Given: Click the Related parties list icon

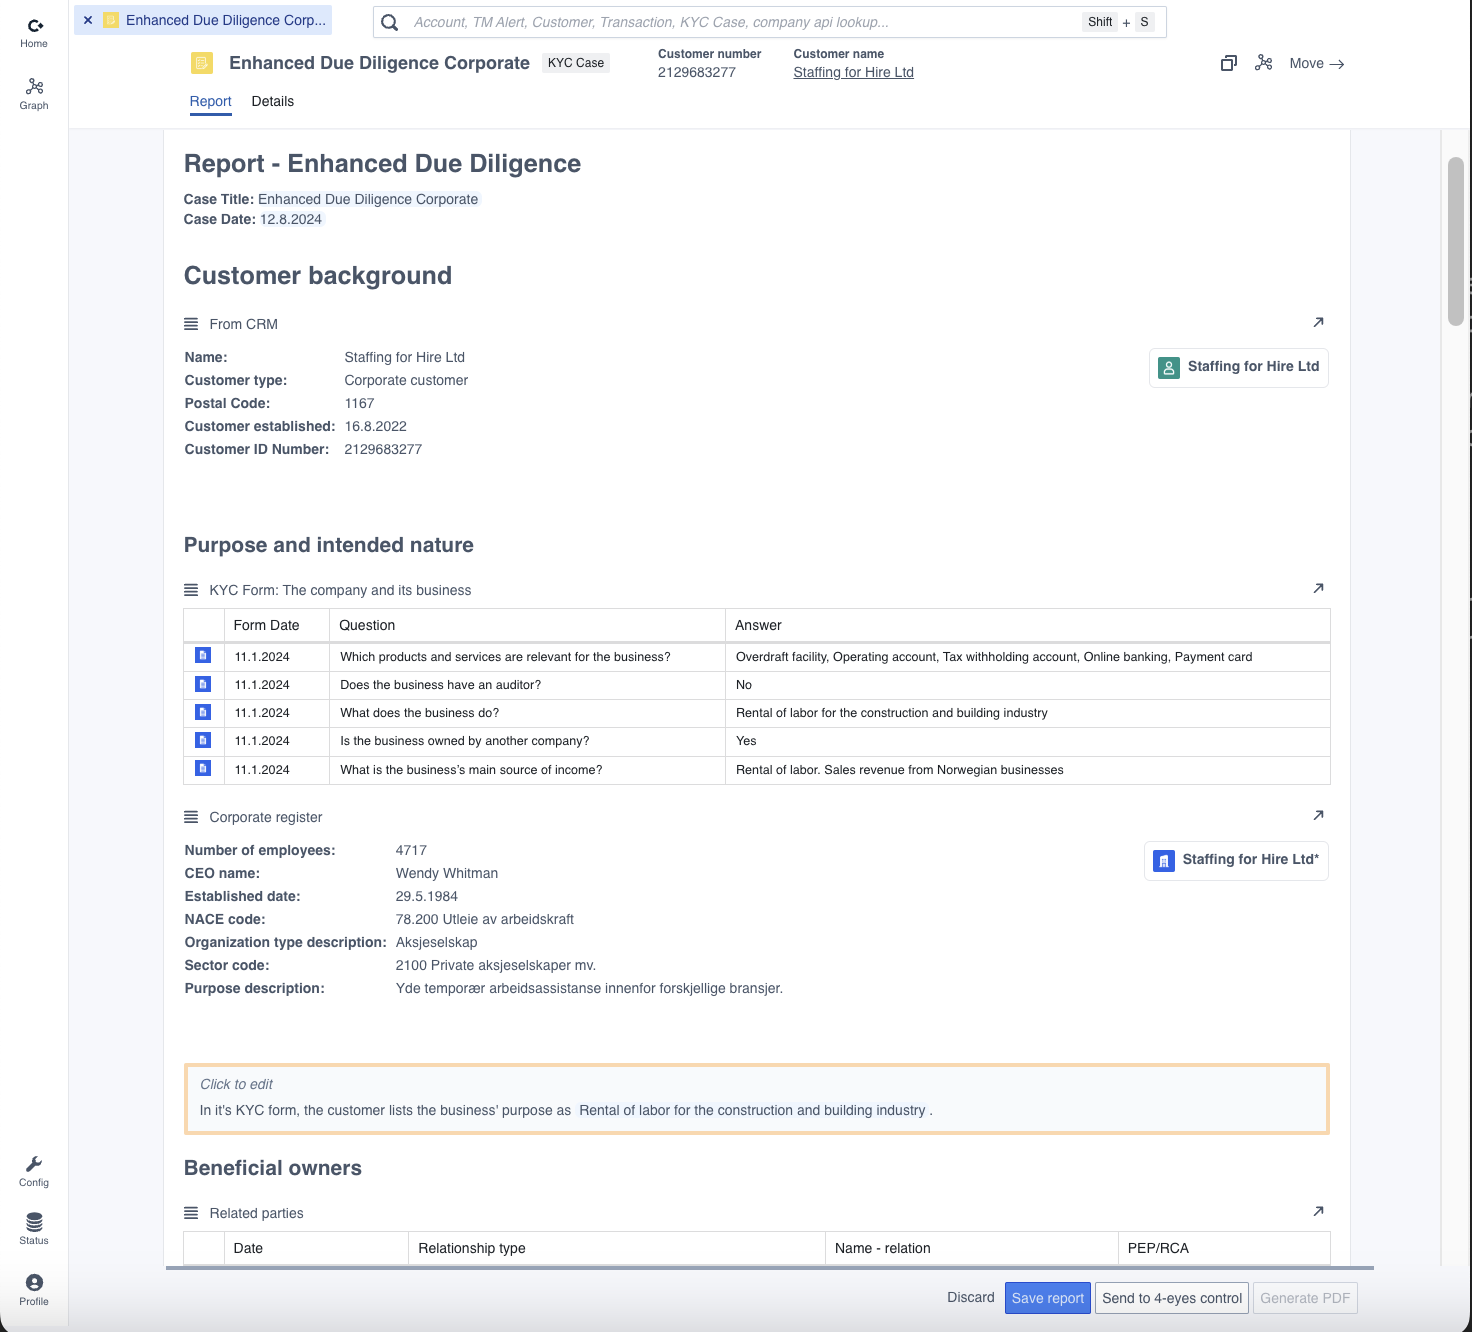Looking at the screenshot, I should click(x=191, y=1213).
